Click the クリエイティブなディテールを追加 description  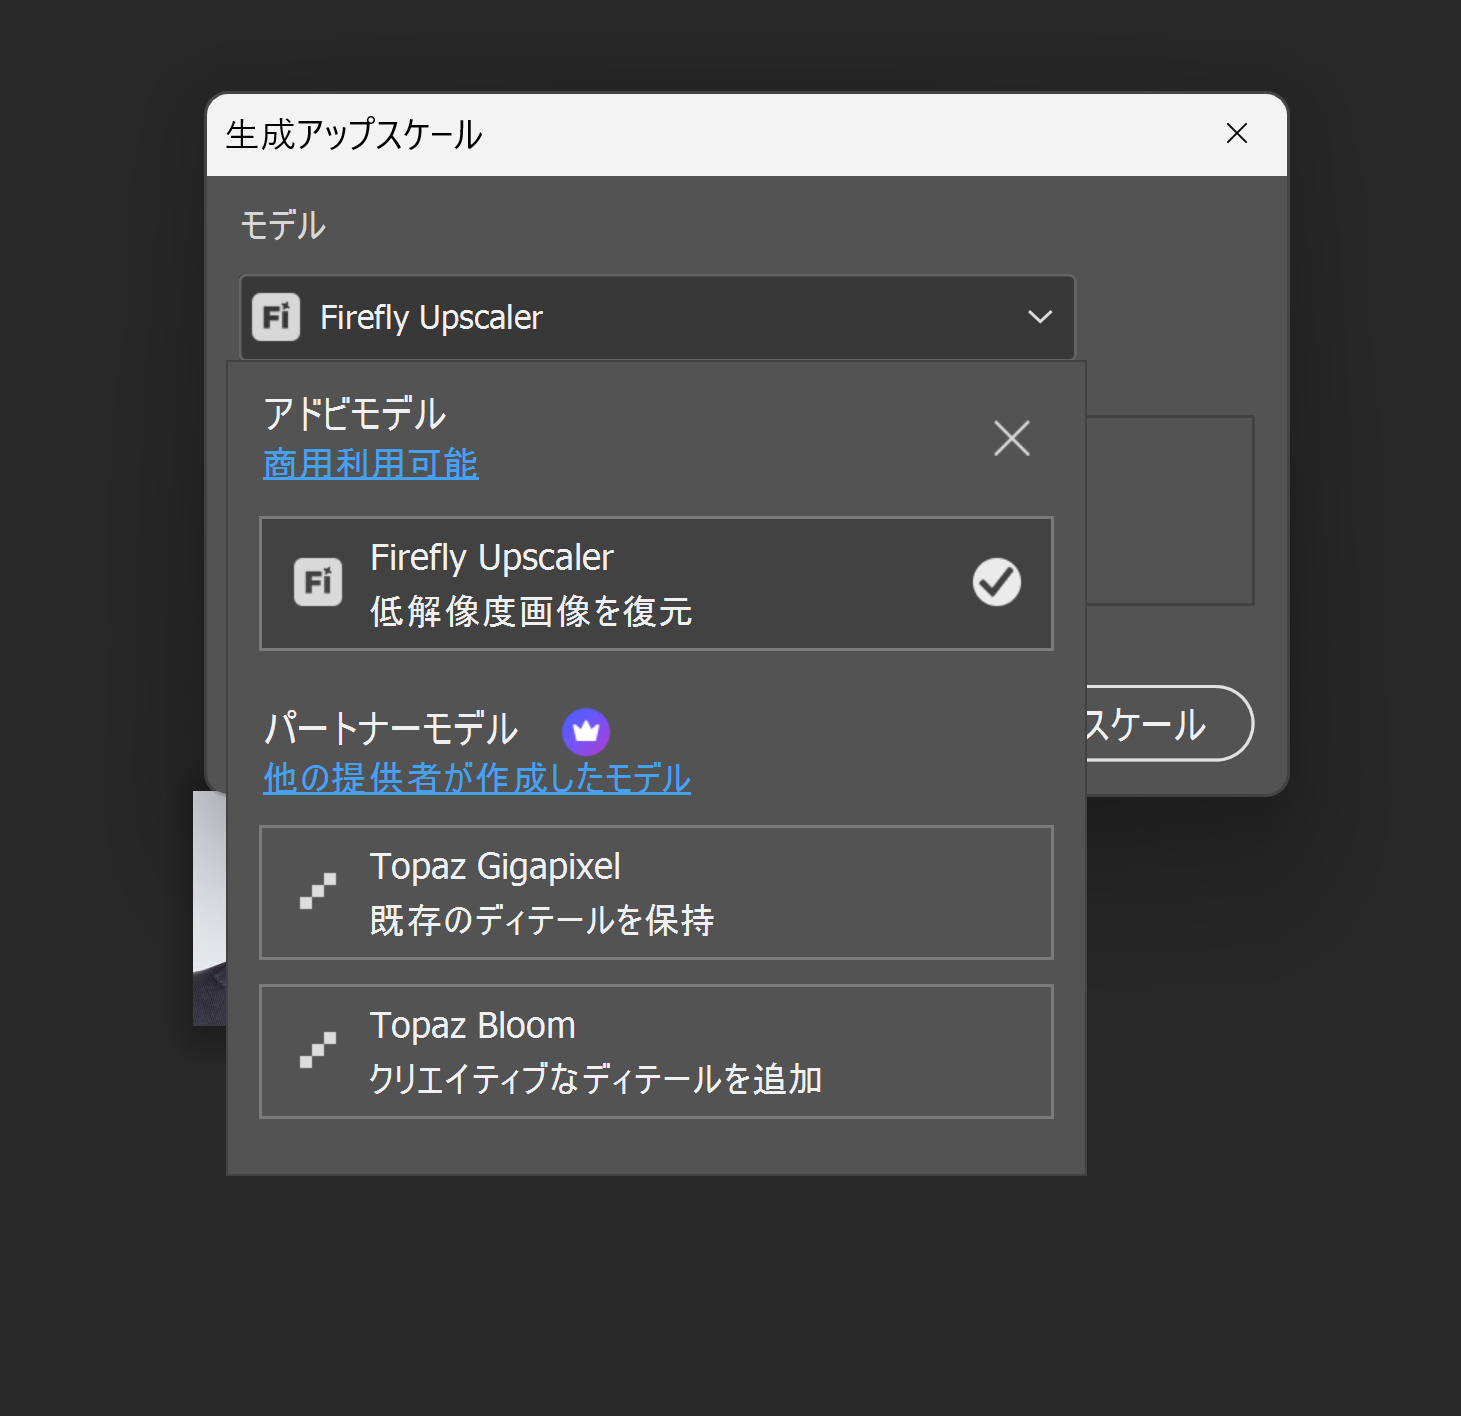tap(596, 1079)
